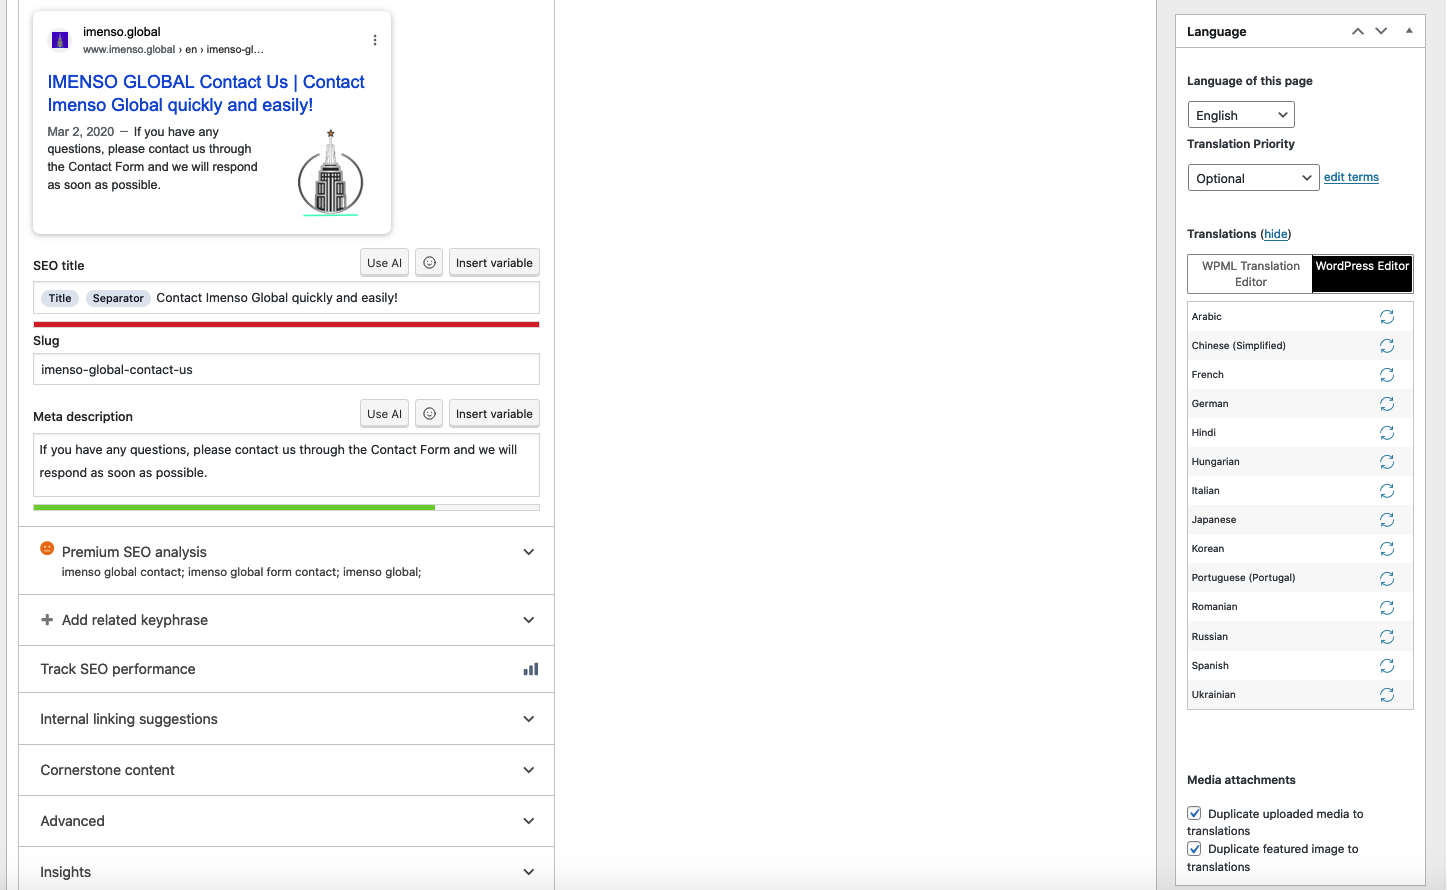Click the Hindi translation refresh icon
Viewport: 1447px width, 890px height.
[x=1387, y=433]
